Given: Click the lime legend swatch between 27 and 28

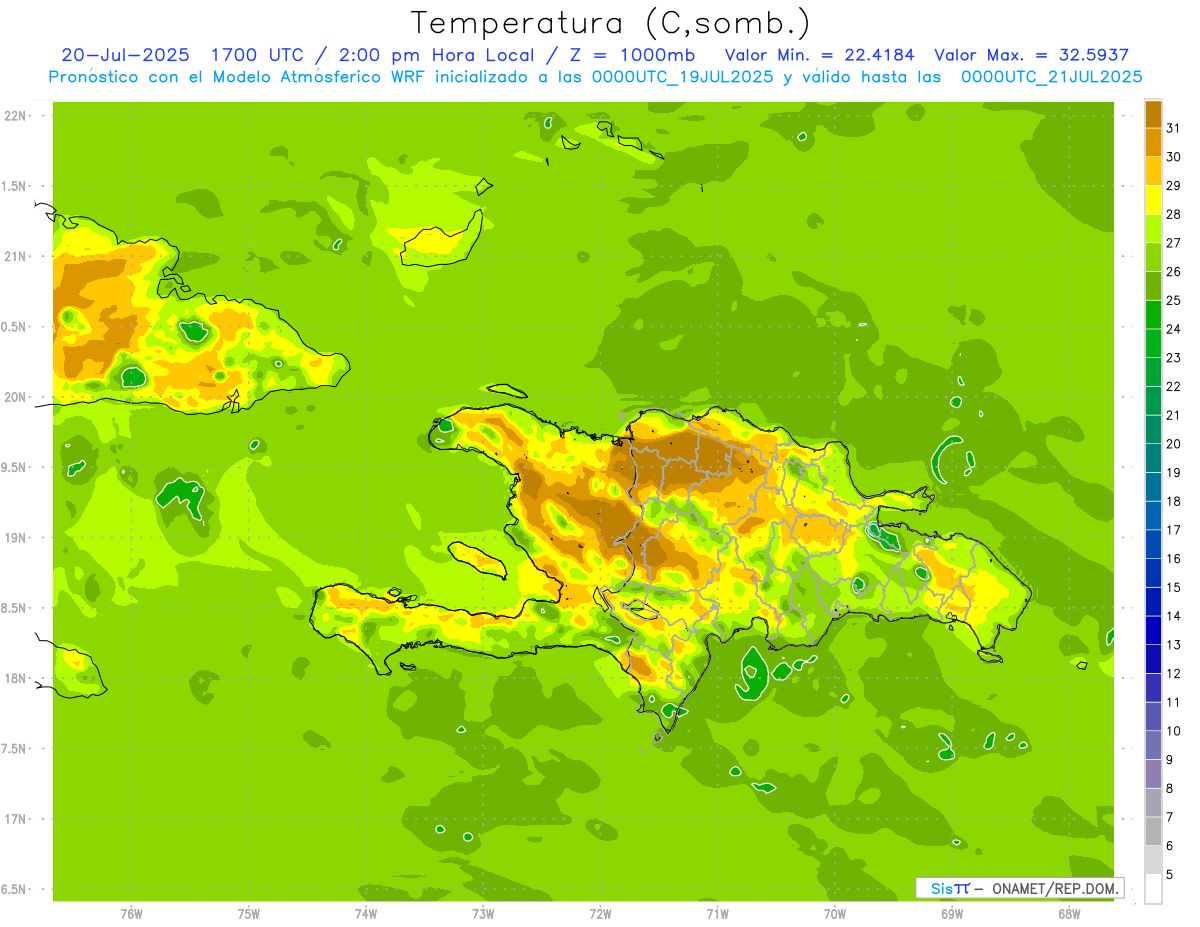Looking at the screenshot, I should click(x=1153, y=228).
